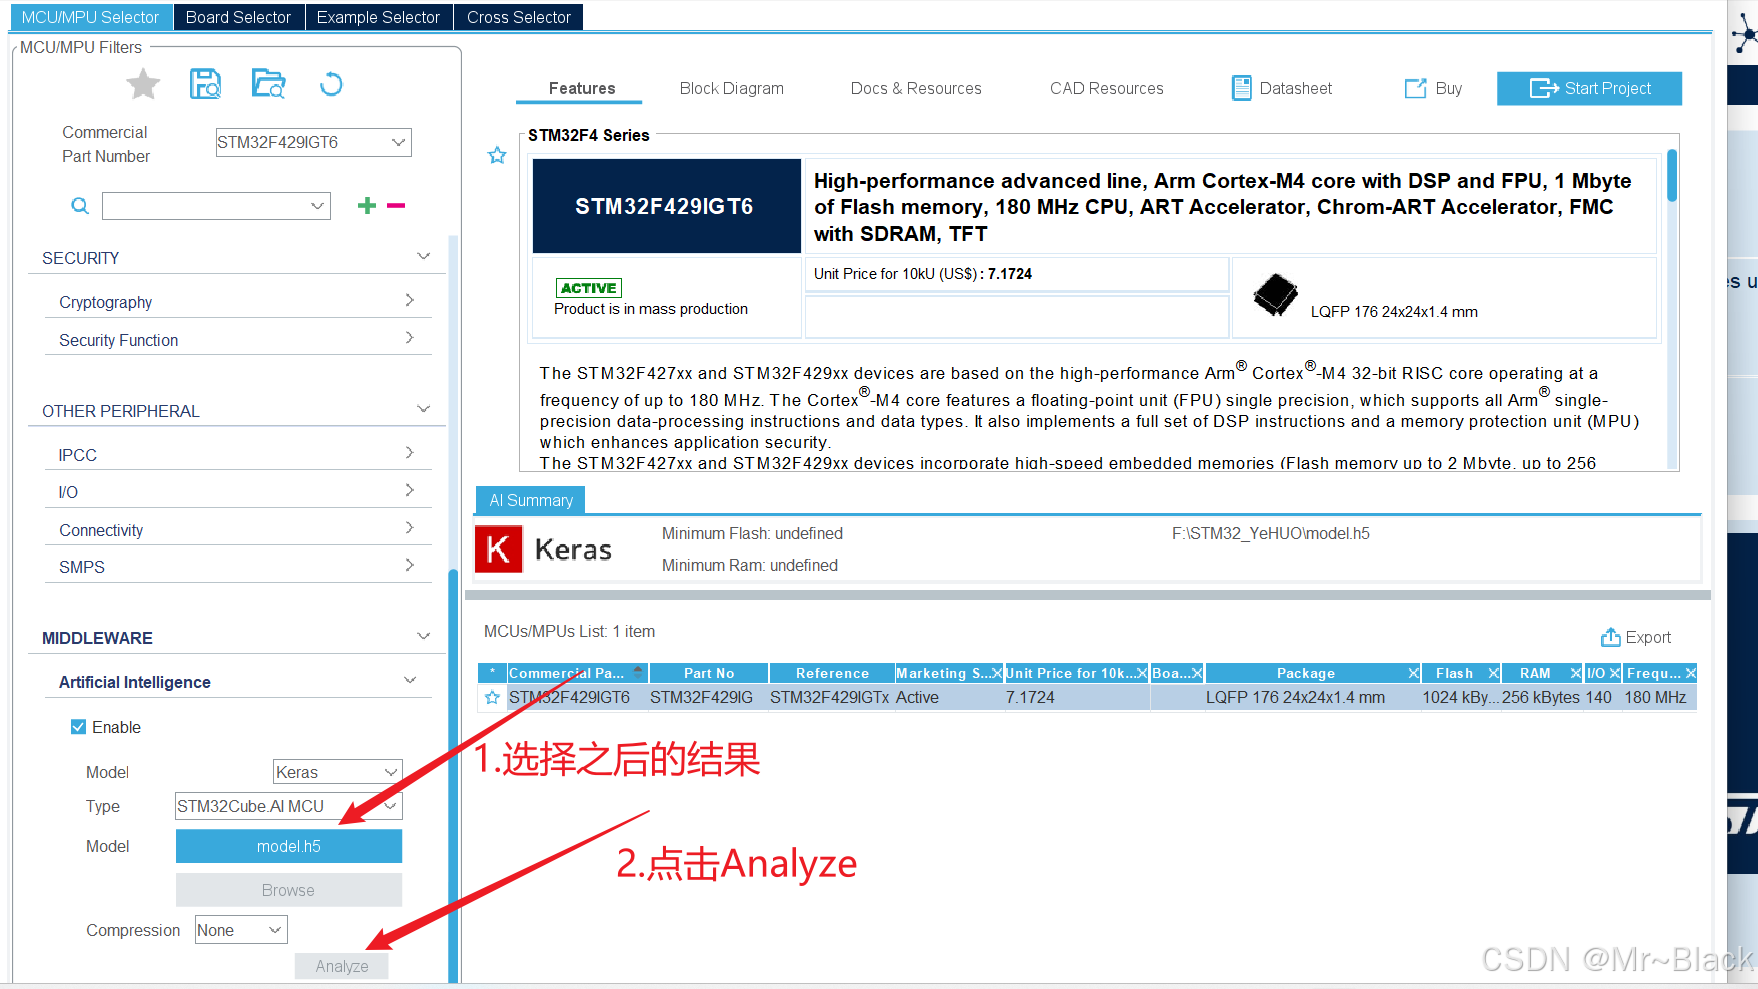
Task: Open the Block Diagram tab
Action: (x=731, y=88)
